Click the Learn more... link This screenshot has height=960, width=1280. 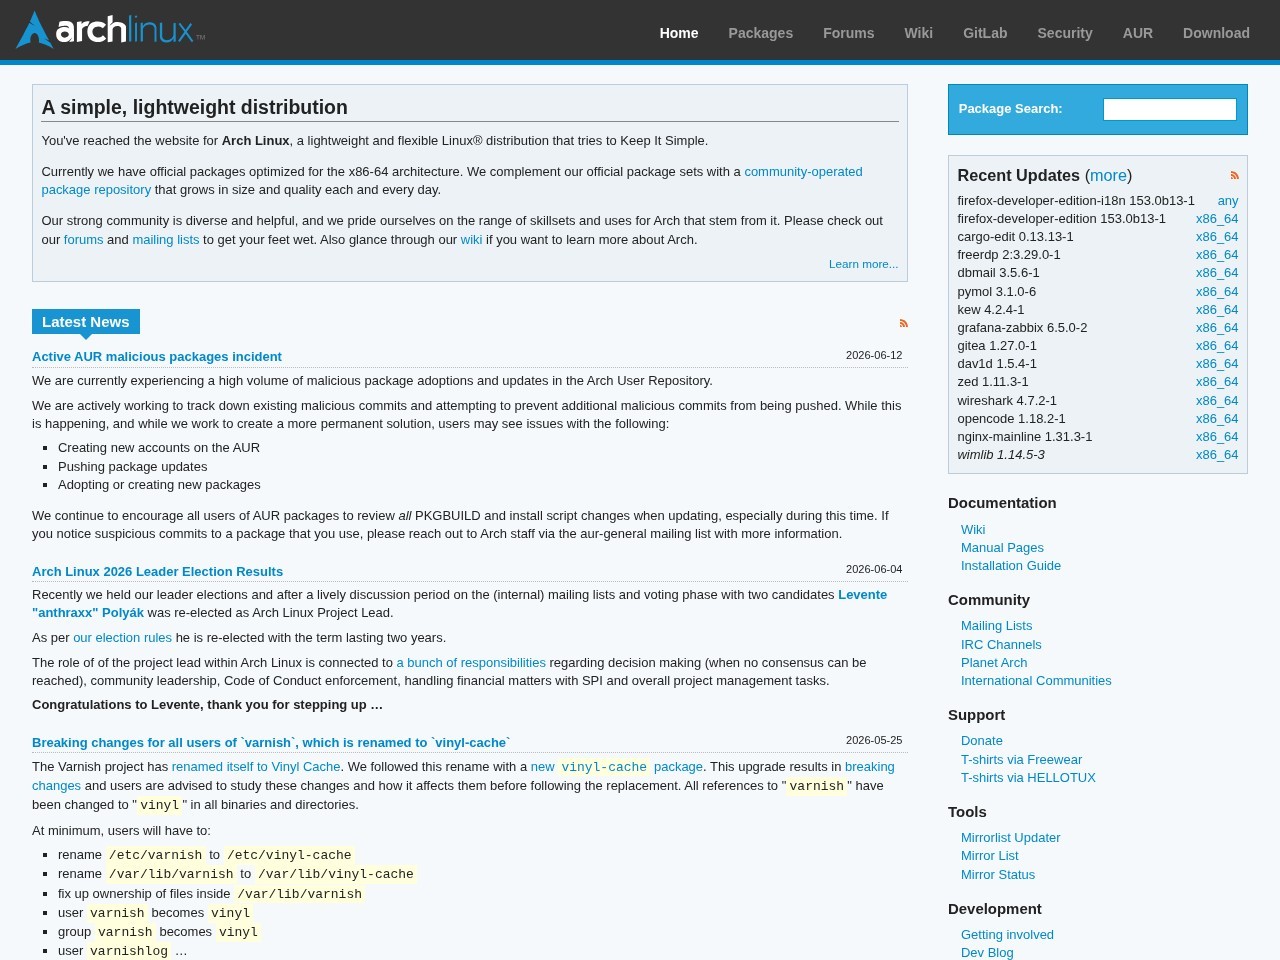click(863, 264)
